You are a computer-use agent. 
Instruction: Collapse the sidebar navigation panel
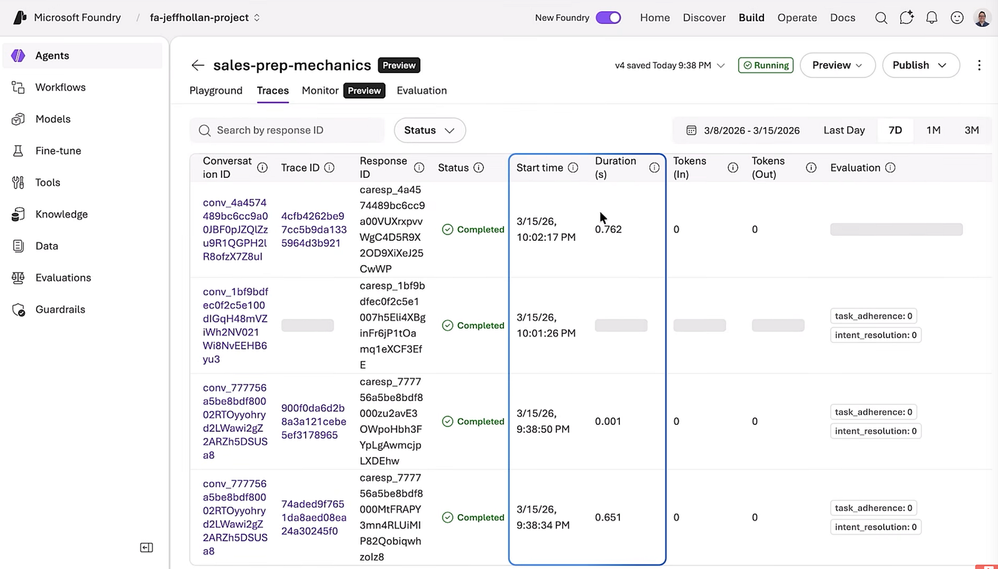(x=146, y=547)
